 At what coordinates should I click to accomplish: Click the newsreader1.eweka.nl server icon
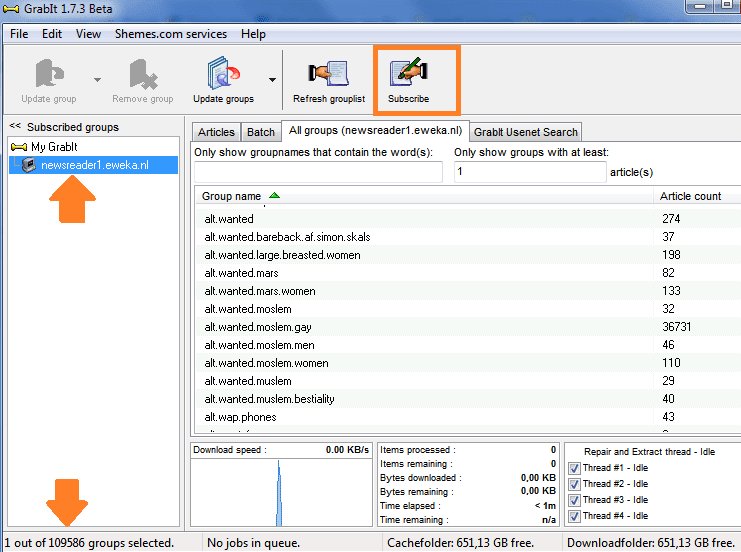click(x=29, y=165)
